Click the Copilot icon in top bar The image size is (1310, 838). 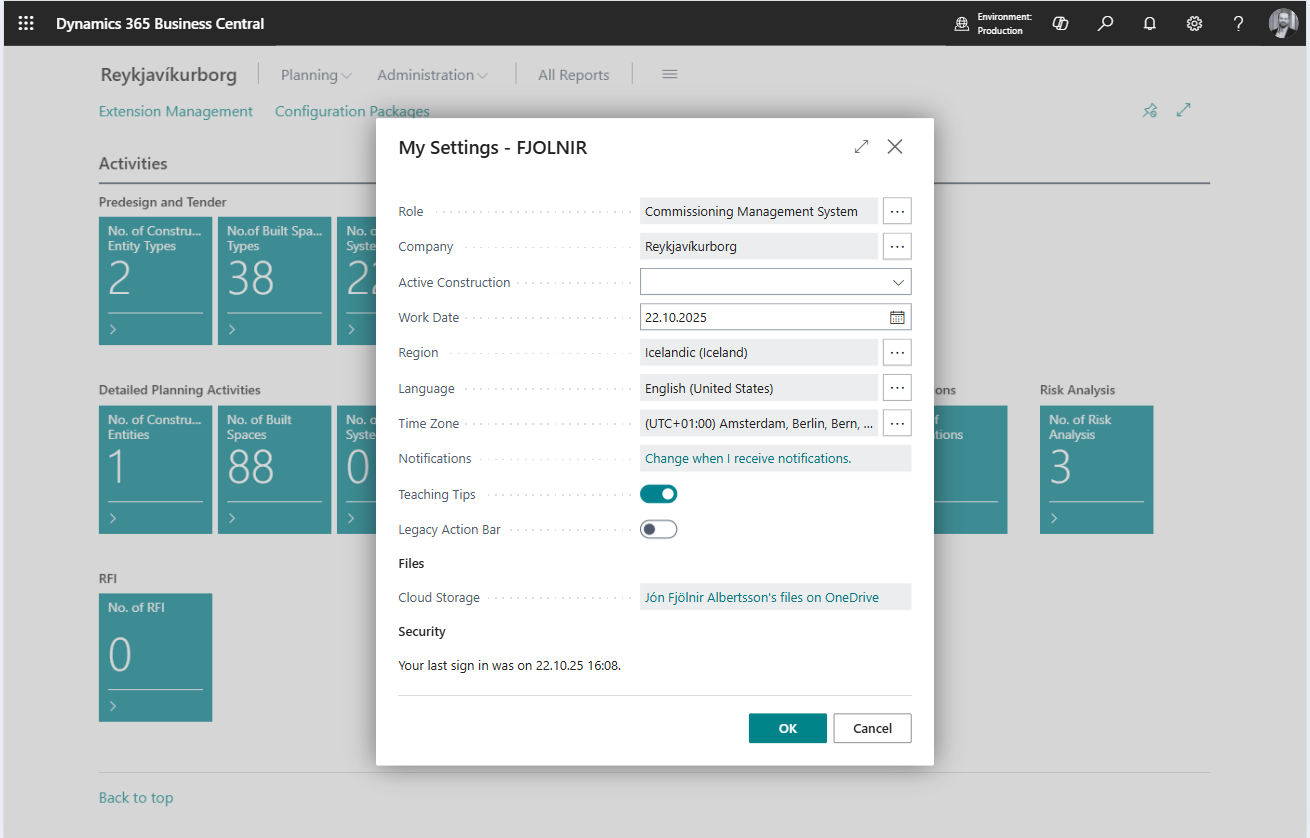pos(1061,23)
